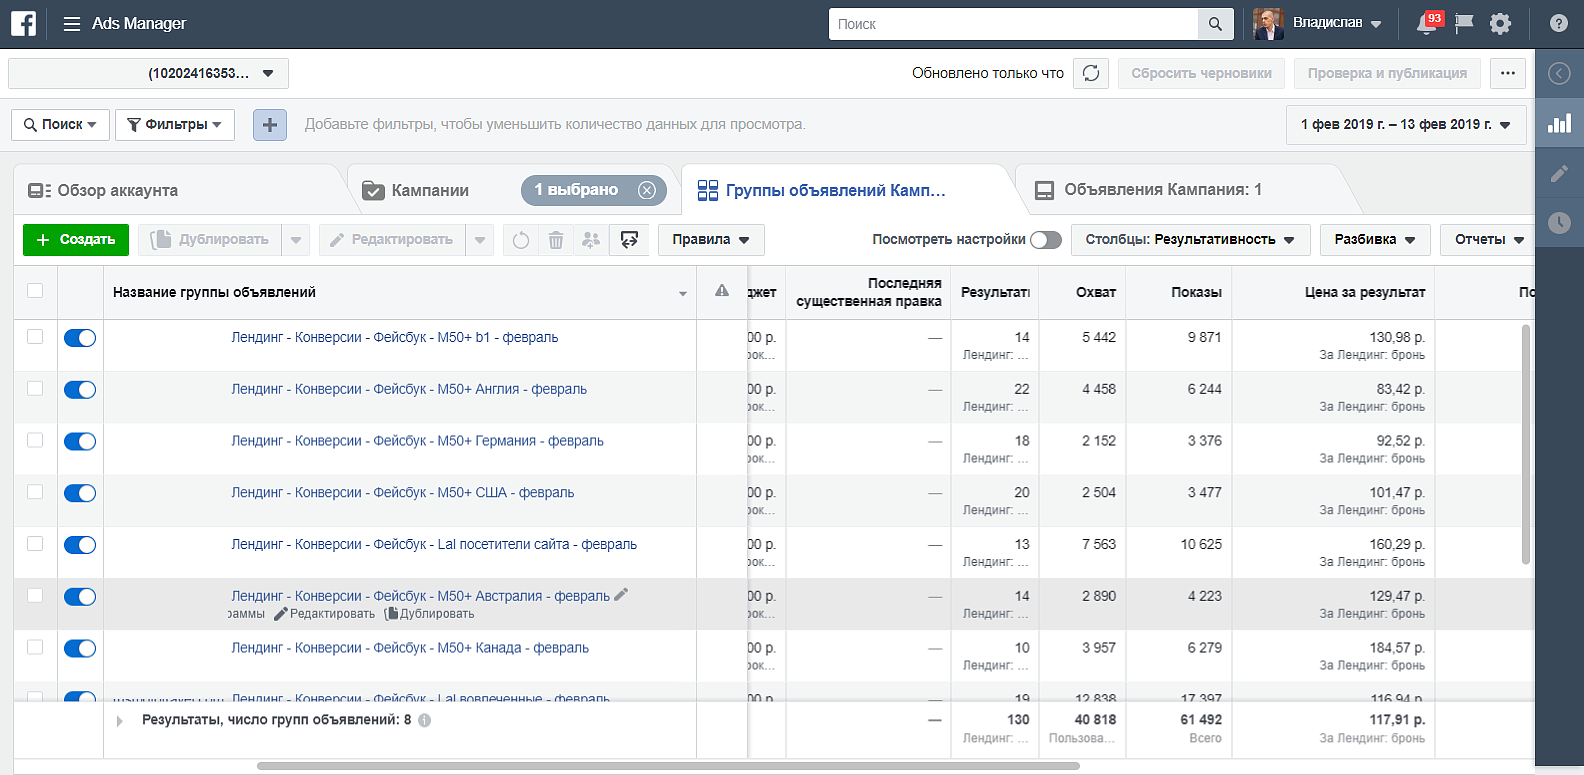Click Редактировать under Австралия row
The height and width of the screenshot is (775, 1584).
pos(324,614)
